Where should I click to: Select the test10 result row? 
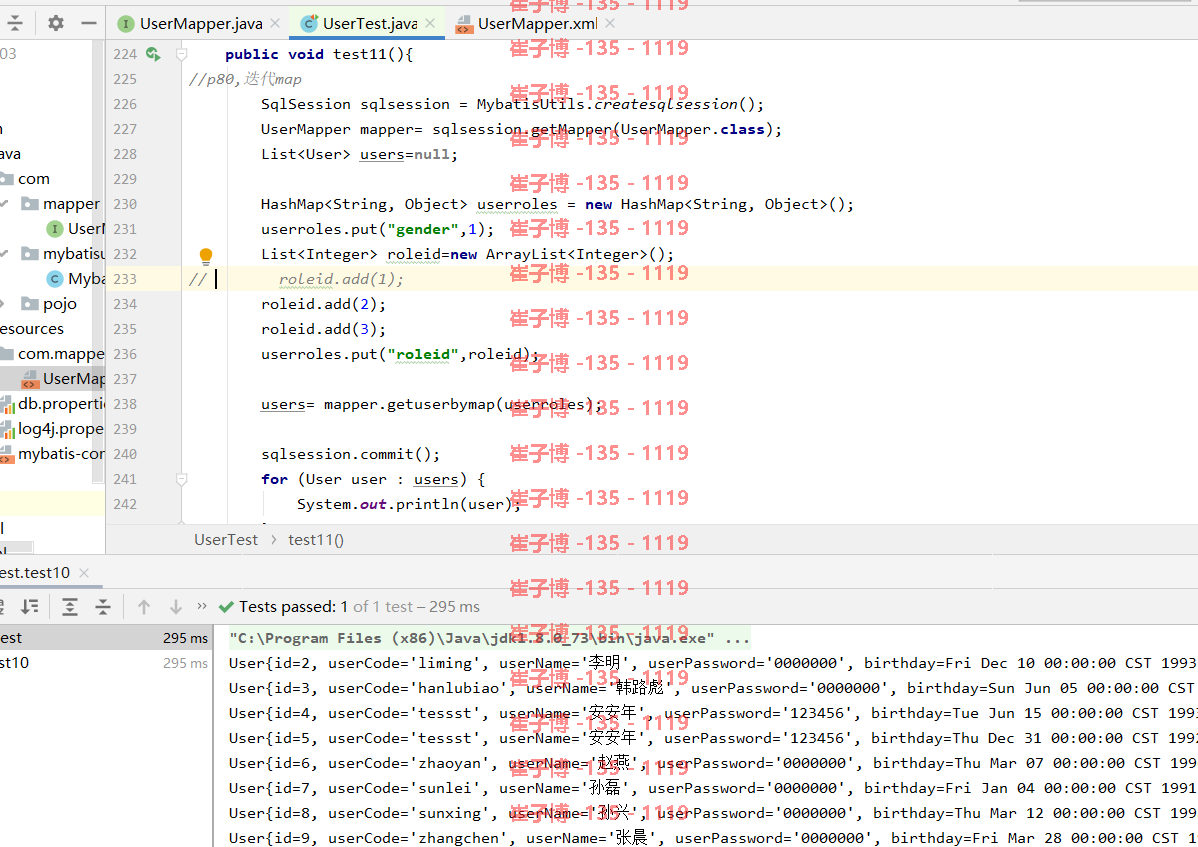[x=105, y=663]
